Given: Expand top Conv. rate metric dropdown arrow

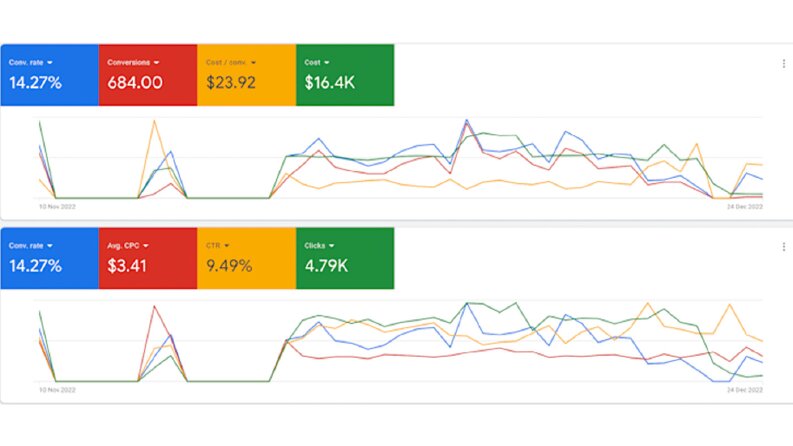Looking at the screenshot, I should point(50,63).
